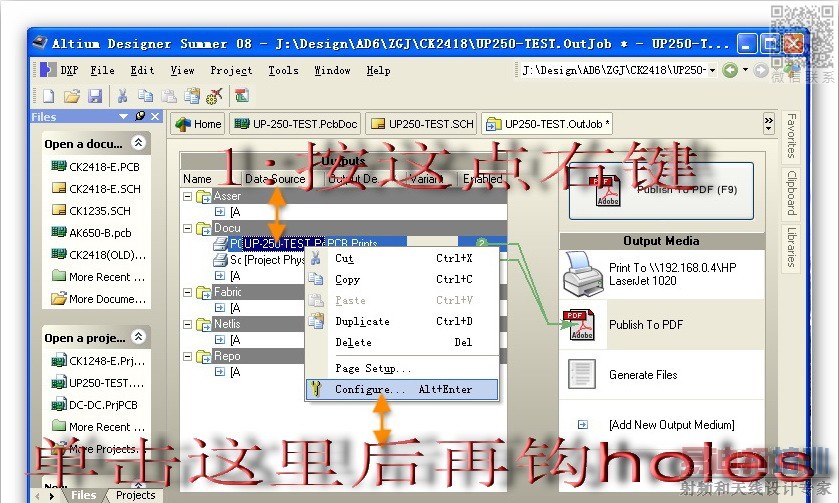Open the Favorites side panel tab
Screen dimensions: 839x503
[791, 136]
